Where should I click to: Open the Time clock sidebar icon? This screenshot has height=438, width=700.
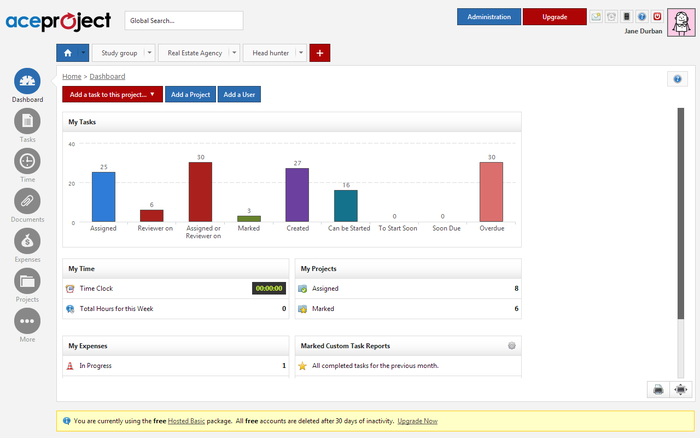[x=27, y=160]
